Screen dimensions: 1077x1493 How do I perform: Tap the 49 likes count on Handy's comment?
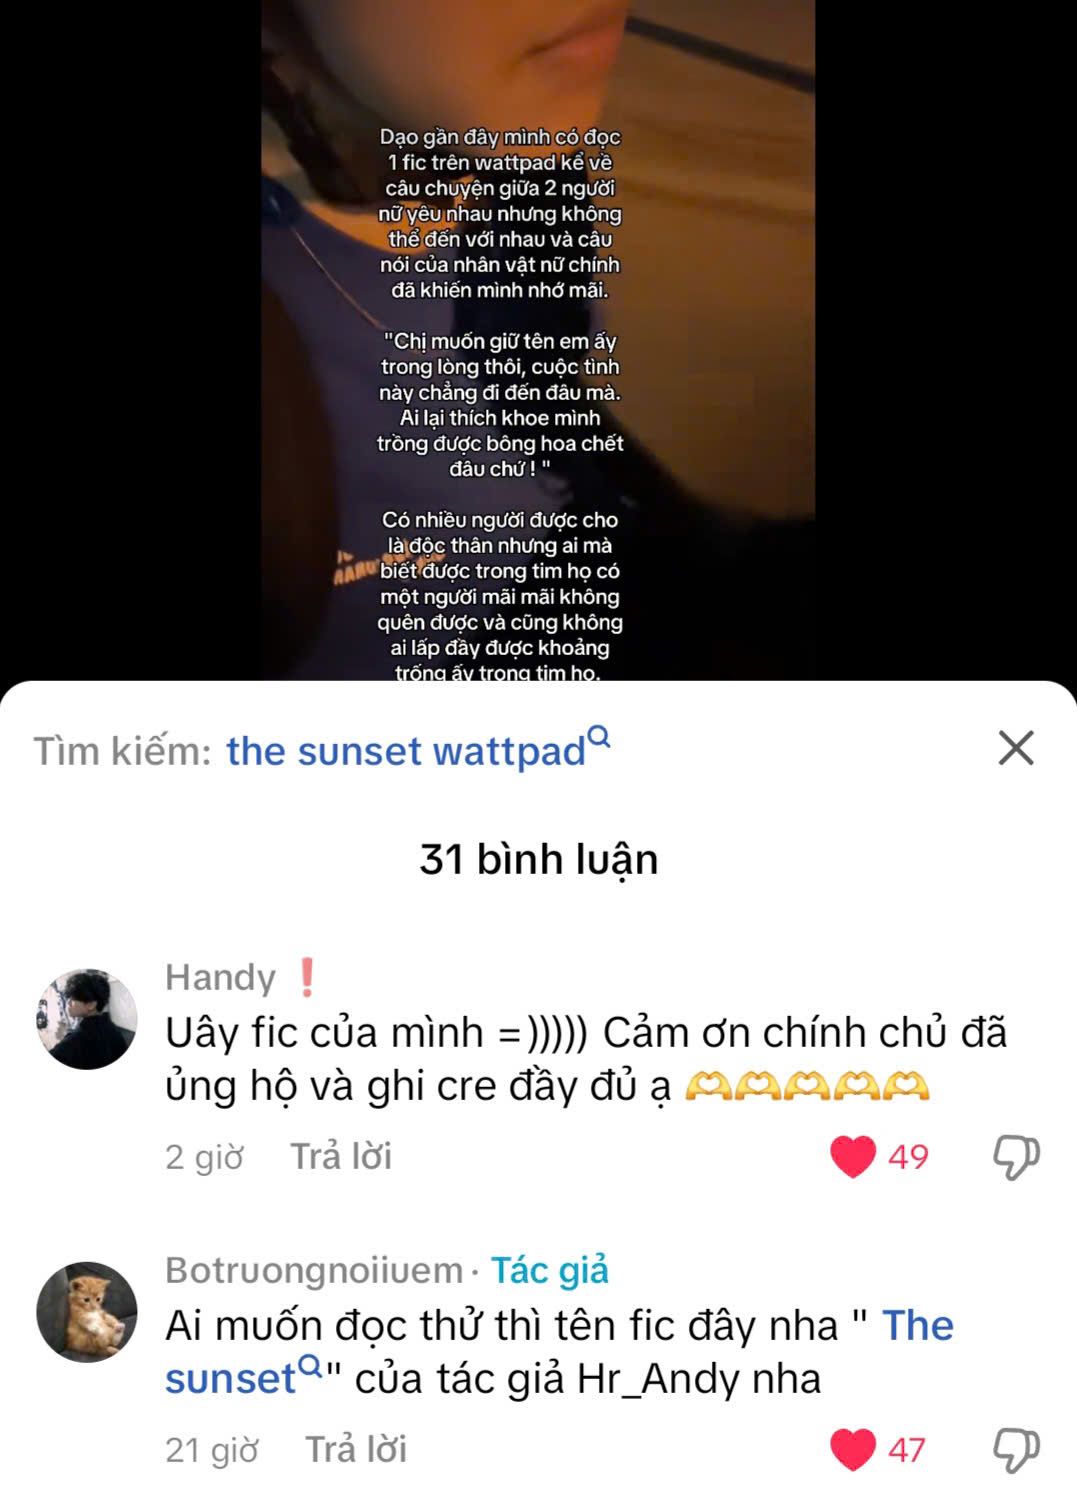908,1157
